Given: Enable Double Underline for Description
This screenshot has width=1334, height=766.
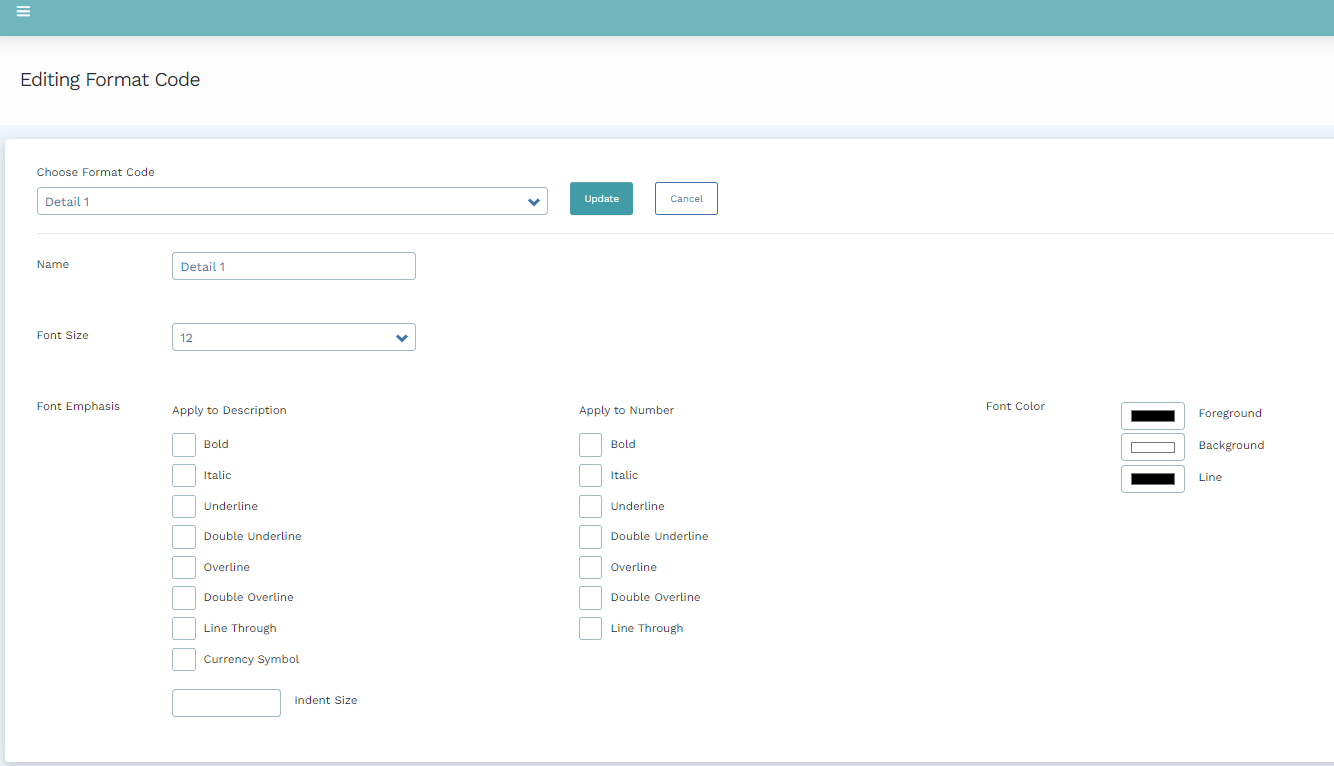Looking at the screenshot, I should 184,536.
